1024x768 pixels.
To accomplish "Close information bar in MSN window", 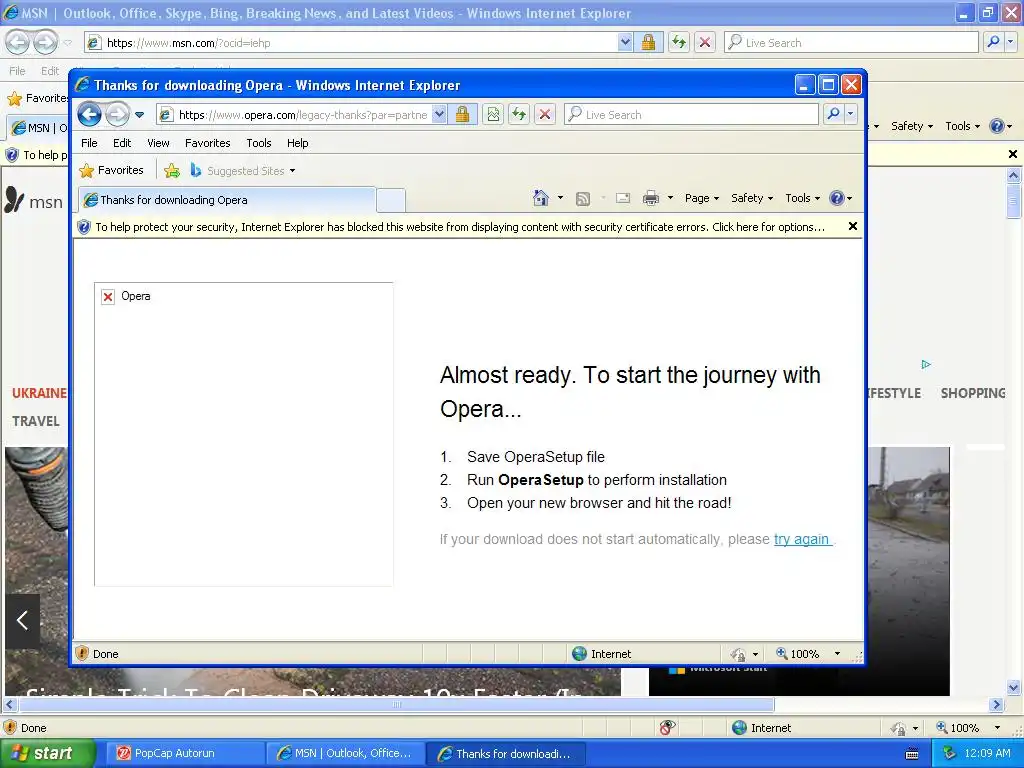I will 1012,155.
